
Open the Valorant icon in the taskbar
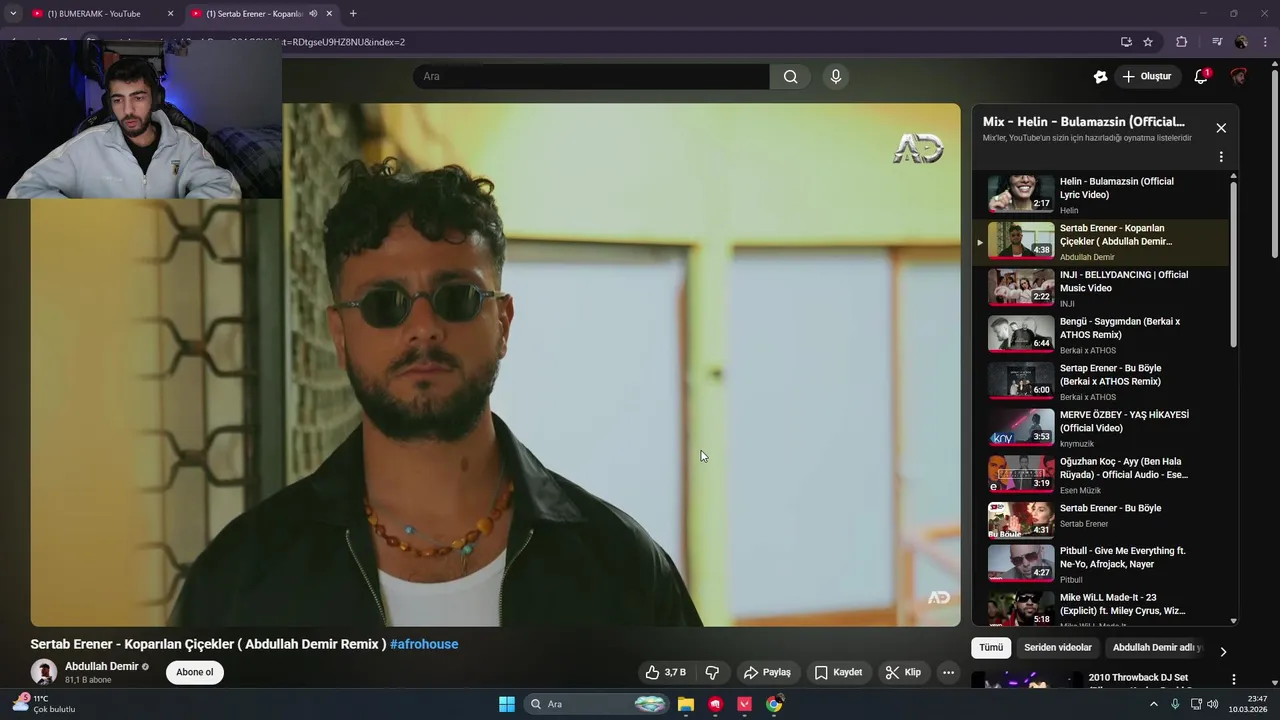pyautogui.click(x=745, y=704)
